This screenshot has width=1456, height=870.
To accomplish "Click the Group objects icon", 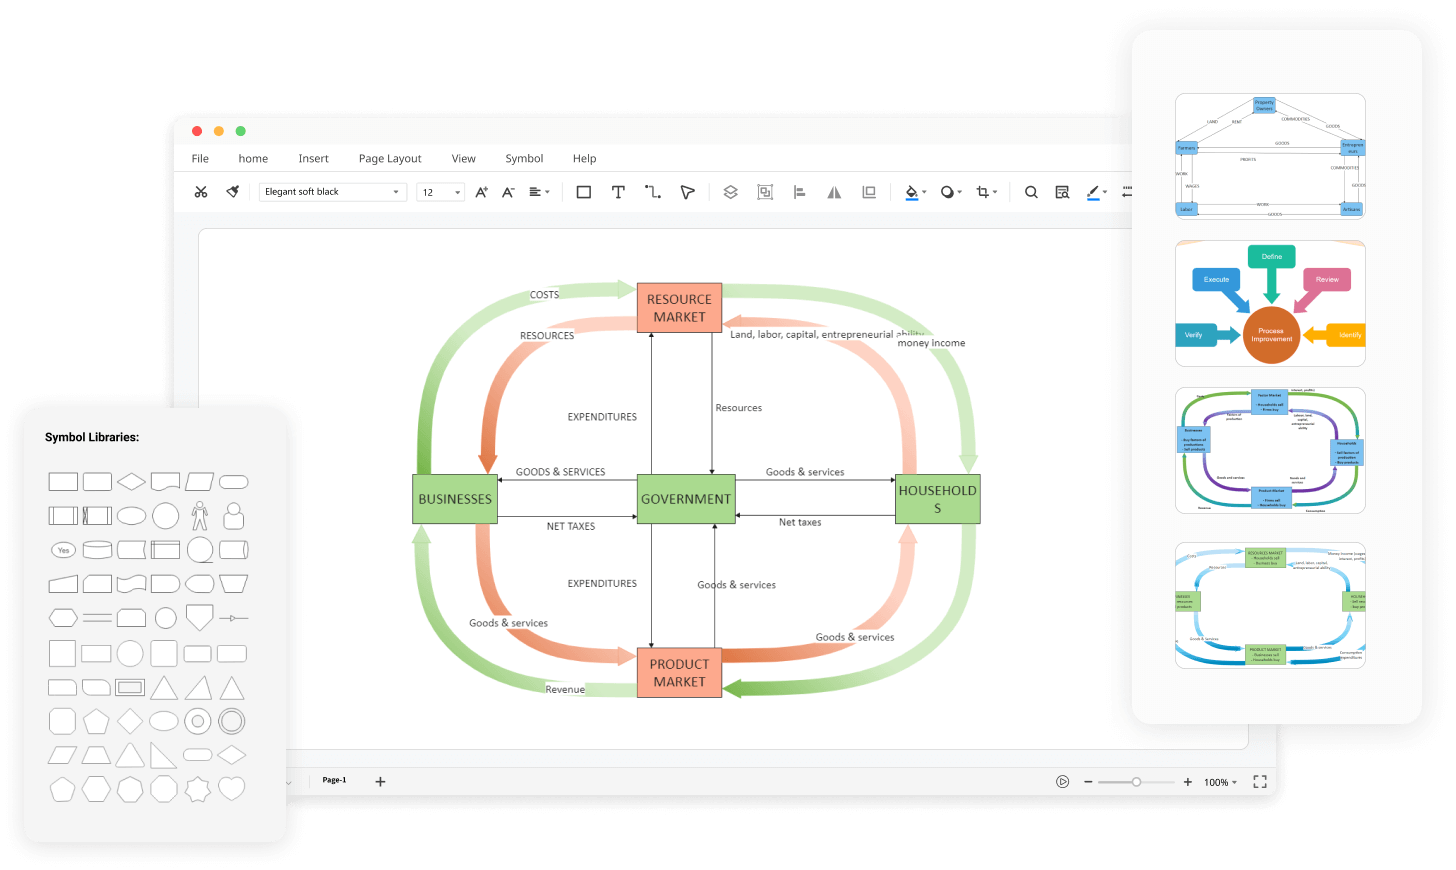I will click(765, 192).
